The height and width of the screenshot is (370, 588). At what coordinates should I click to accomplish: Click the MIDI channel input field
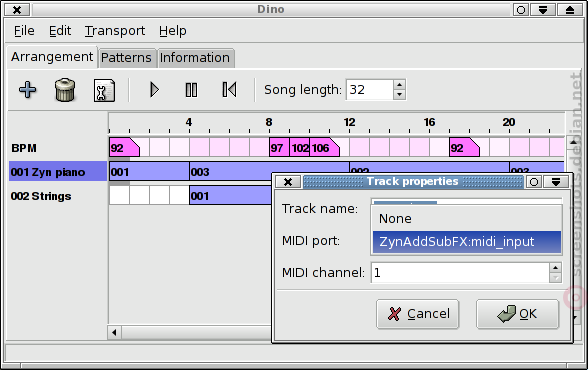click(460, 273)
